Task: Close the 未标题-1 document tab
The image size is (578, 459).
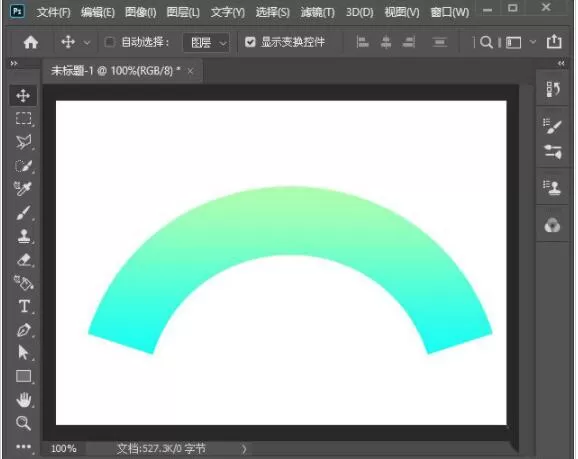Action: pos(190,71)
